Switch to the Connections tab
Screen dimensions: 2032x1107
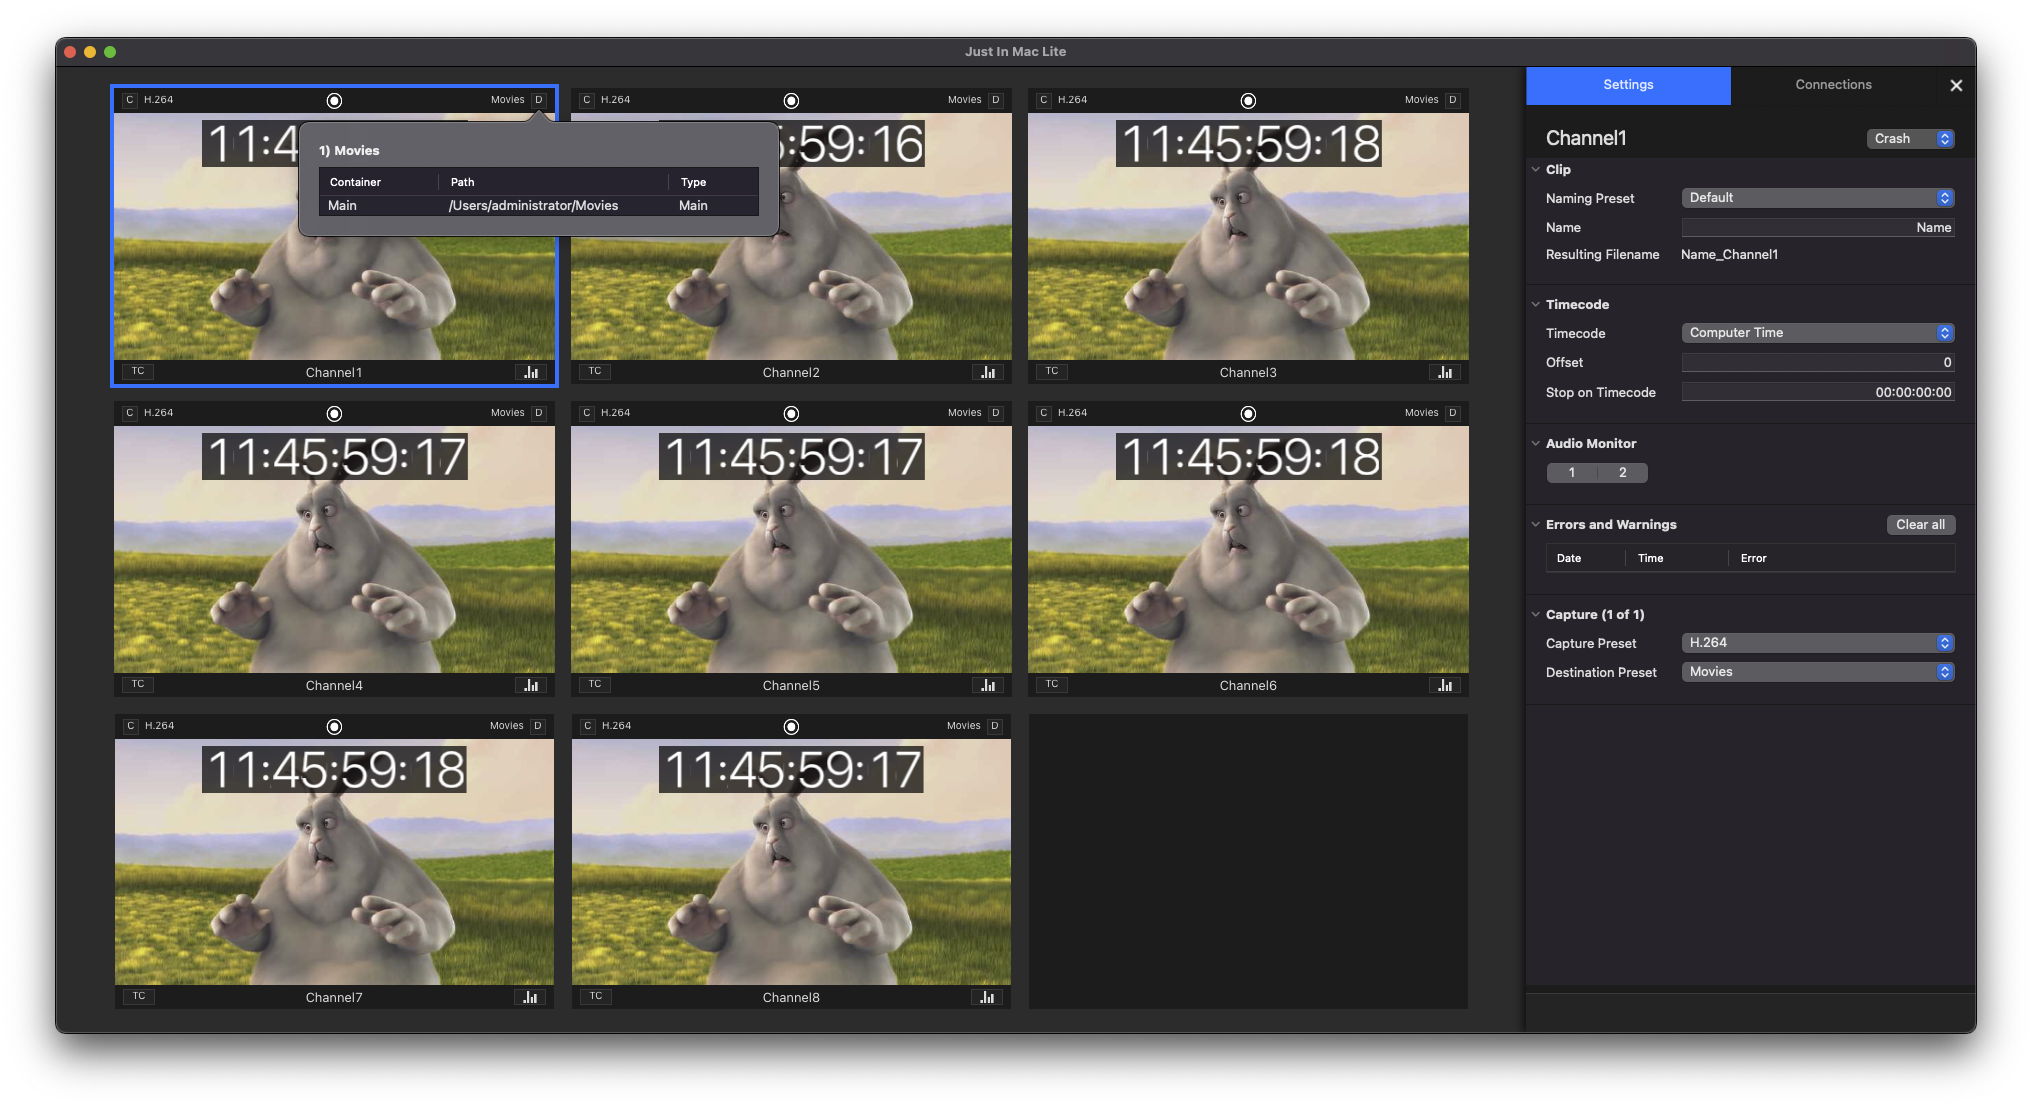tap(1833, 85)
